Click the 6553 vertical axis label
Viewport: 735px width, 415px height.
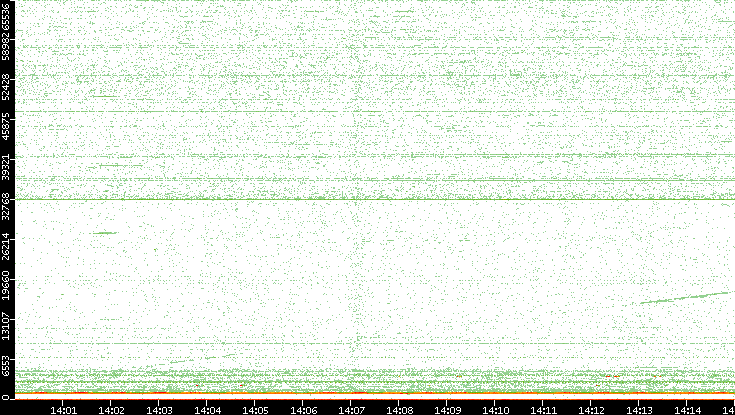pyautogui.click(x=5, y=367)
